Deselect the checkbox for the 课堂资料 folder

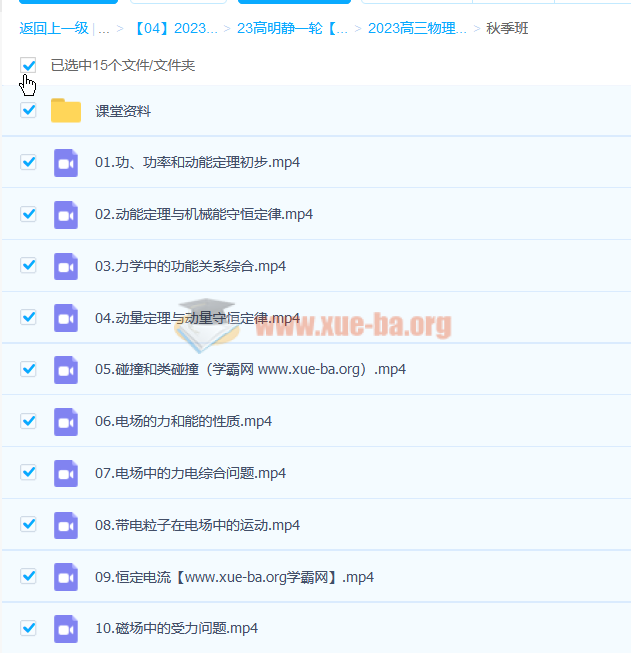[28, 110]
